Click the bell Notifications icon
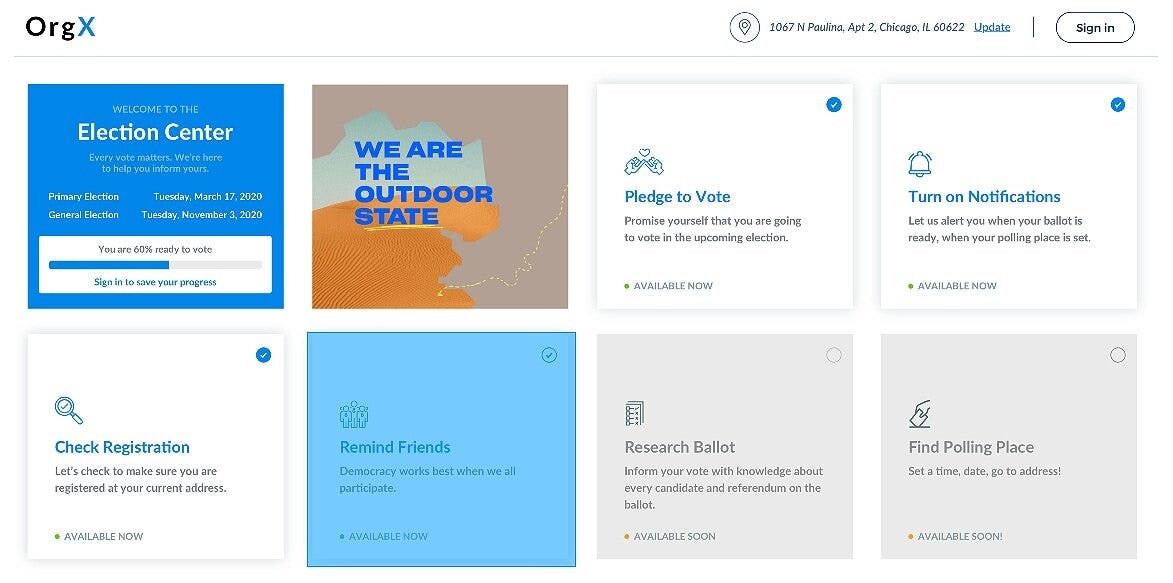 919,163
